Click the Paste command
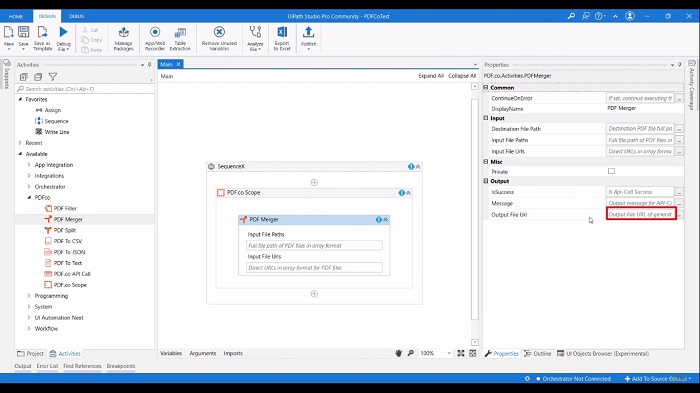This screenshot has height=393, width=700. pos(92,50)
